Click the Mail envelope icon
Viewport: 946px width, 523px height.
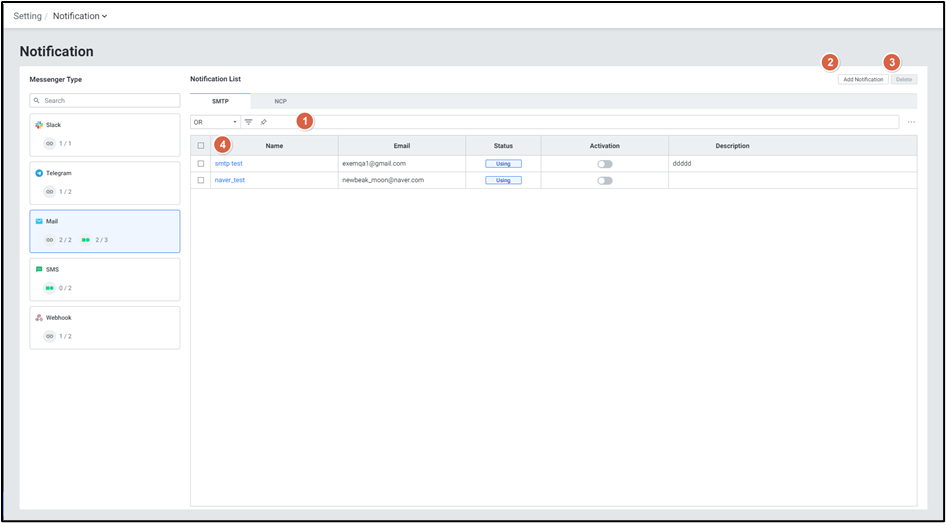tap(39, 221)
